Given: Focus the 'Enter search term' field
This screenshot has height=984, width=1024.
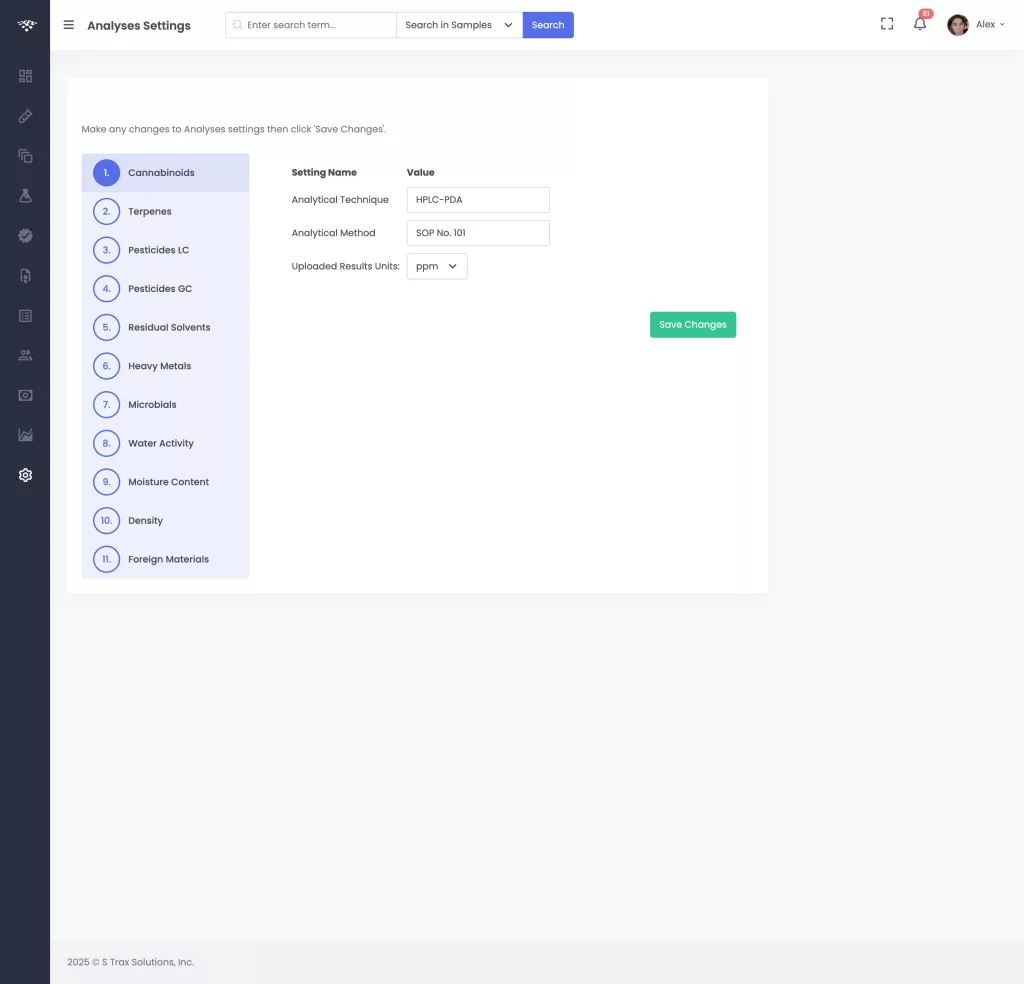Looking at the screenshot, I should point(311,25).
